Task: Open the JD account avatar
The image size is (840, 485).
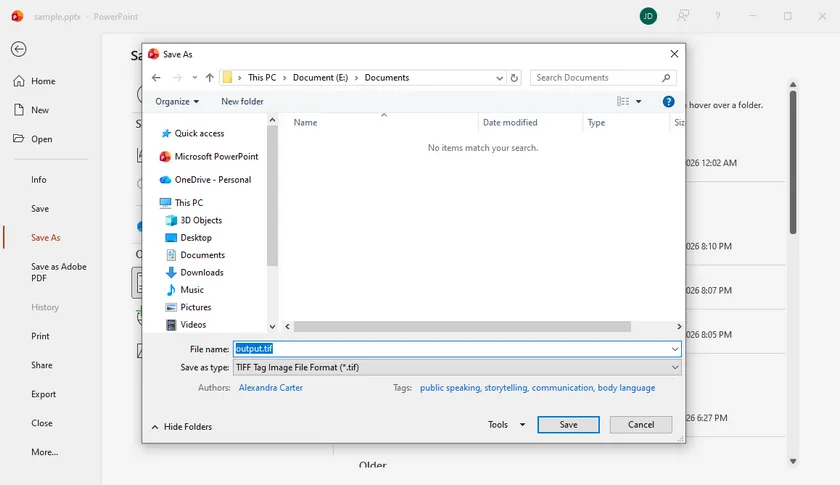Action: 648,16
